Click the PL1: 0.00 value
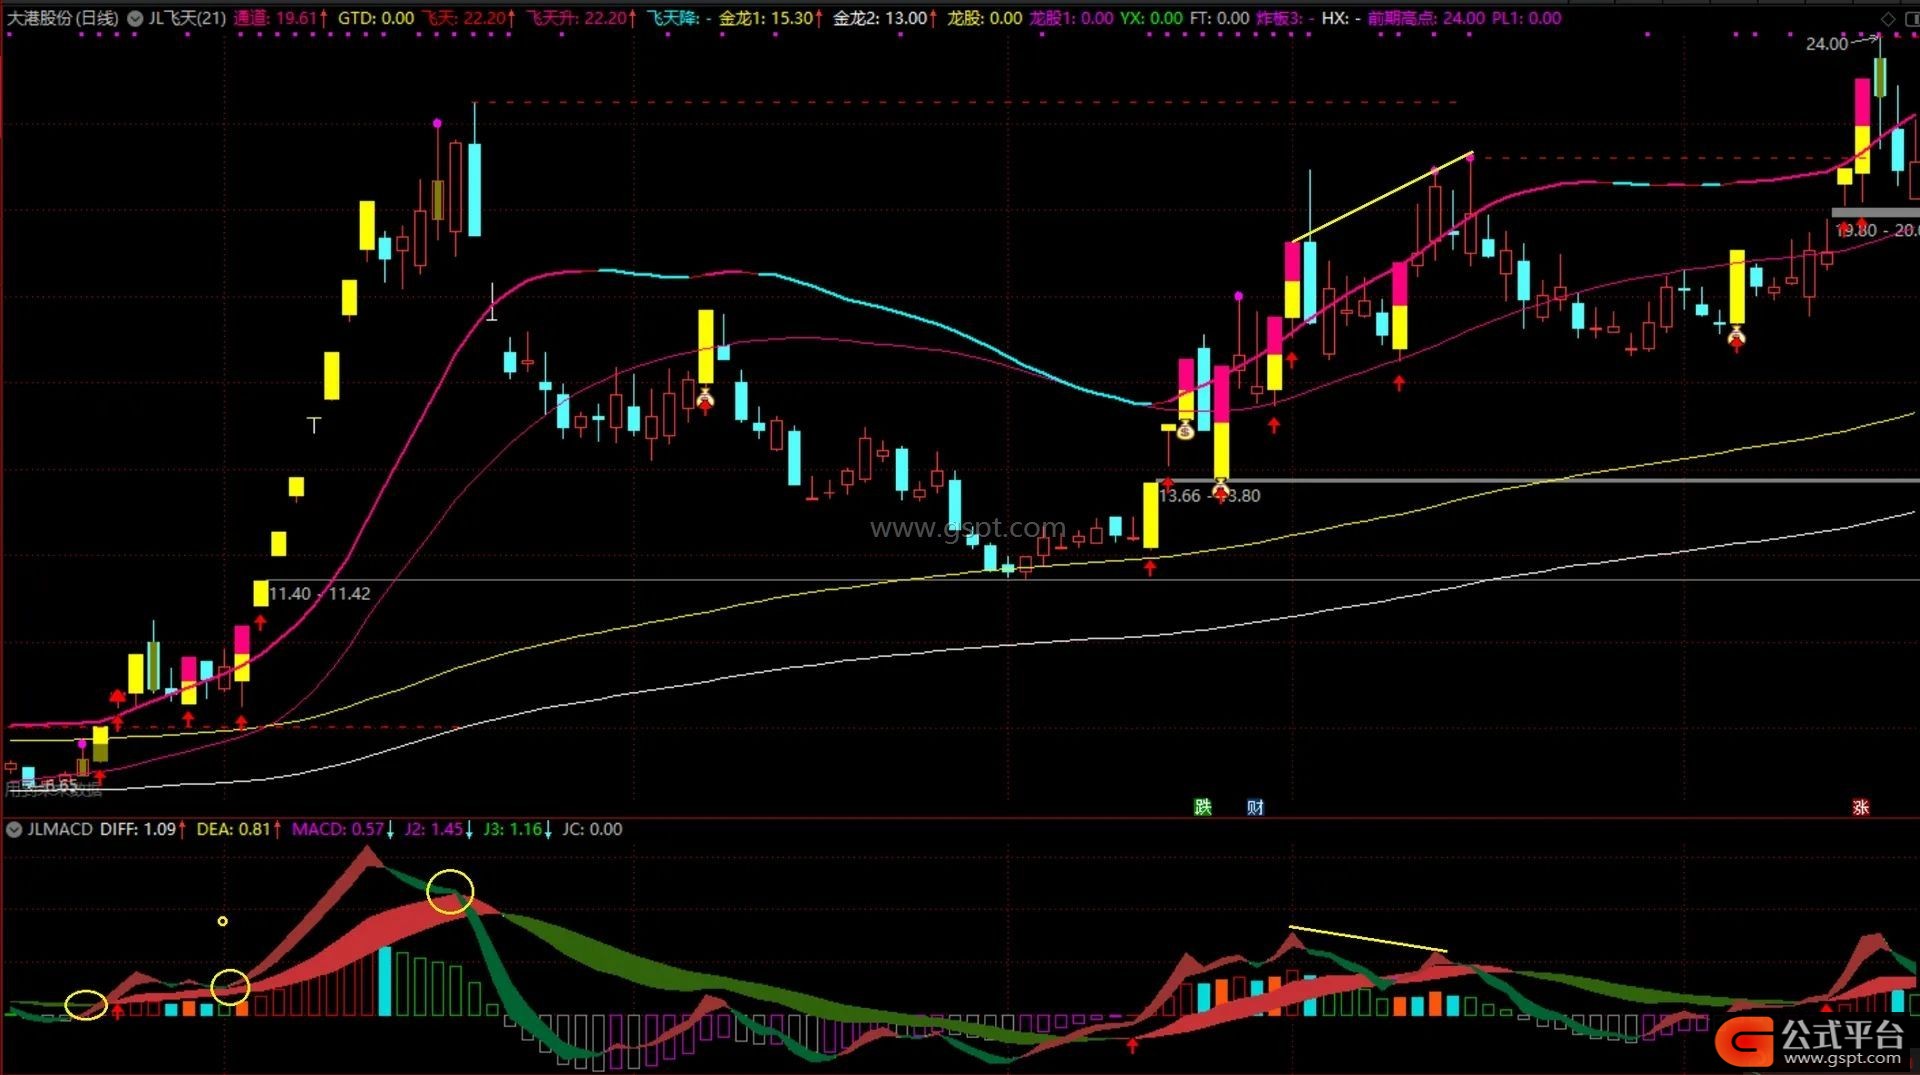This screenshot has height=1075, width=1920. point(1527,18)
